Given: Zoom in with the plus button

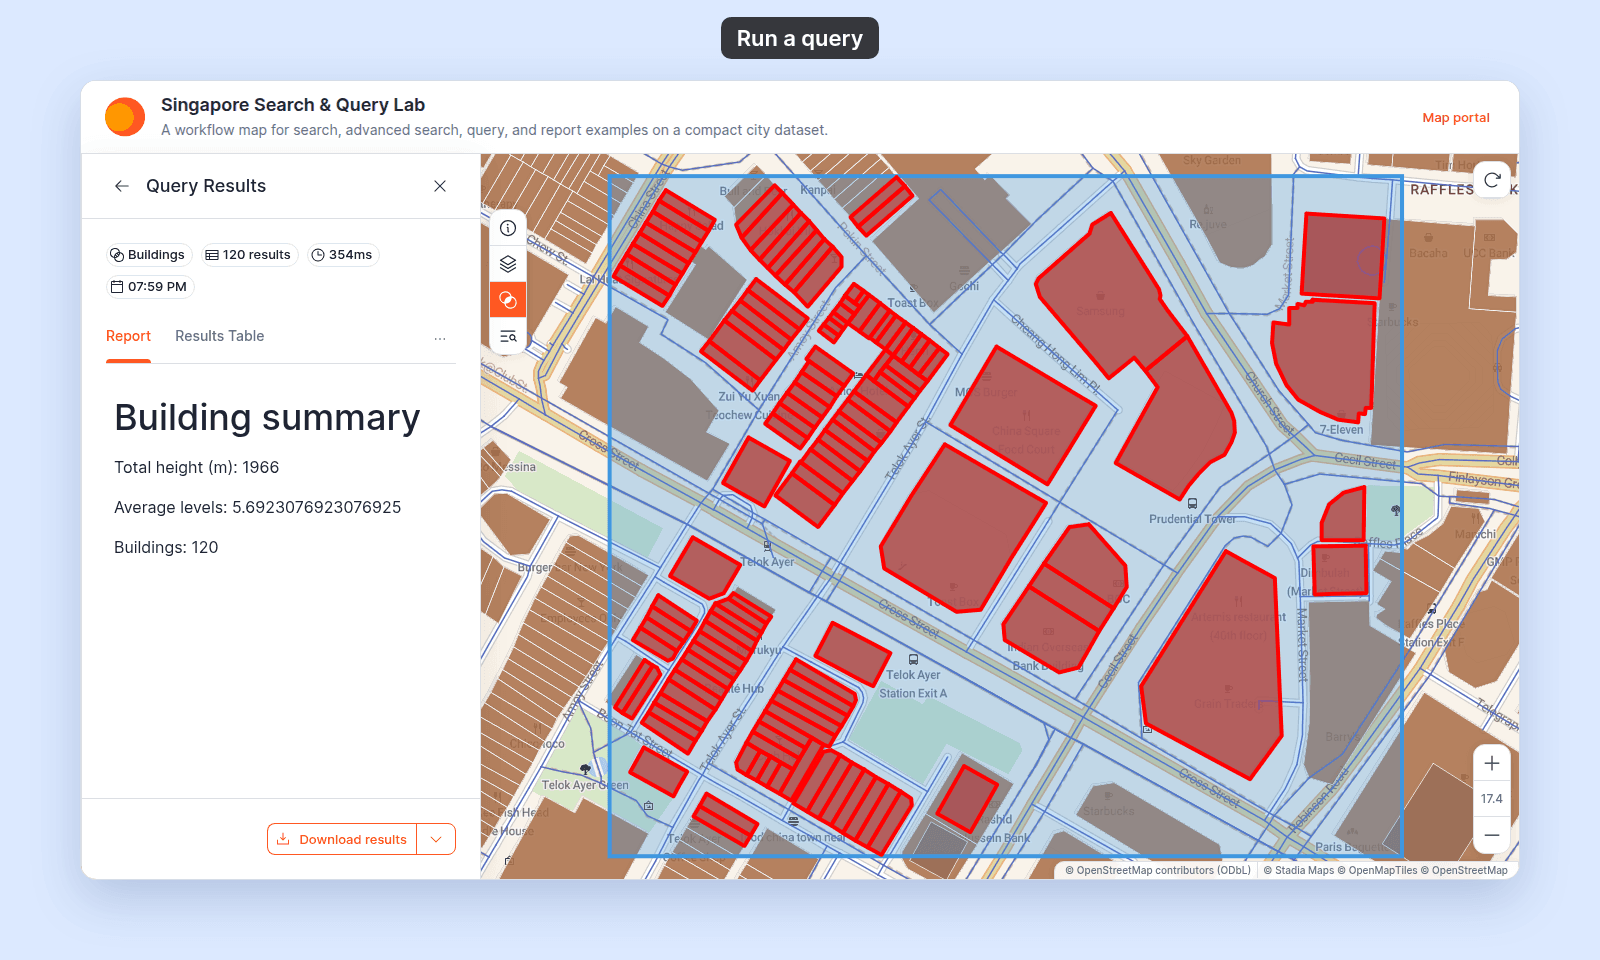Looking at the screenshot, I should point(1492,763).
